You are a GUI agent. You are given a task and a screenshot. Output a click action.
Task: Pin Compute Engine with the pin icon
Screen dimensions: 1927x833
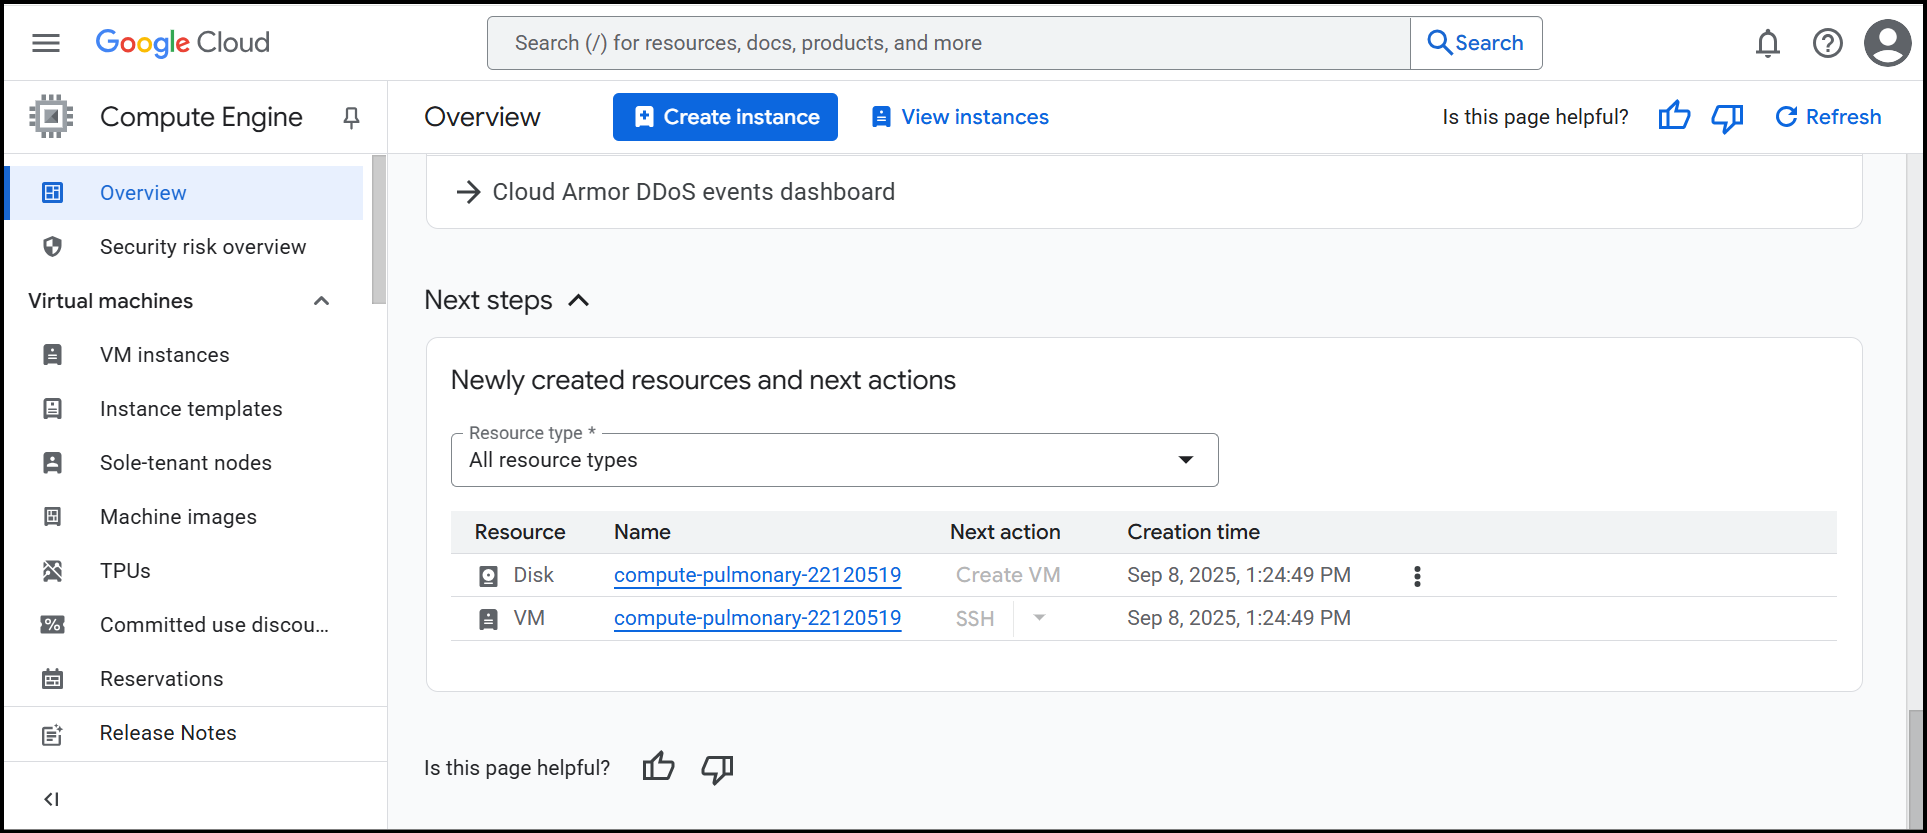point(351,118)
